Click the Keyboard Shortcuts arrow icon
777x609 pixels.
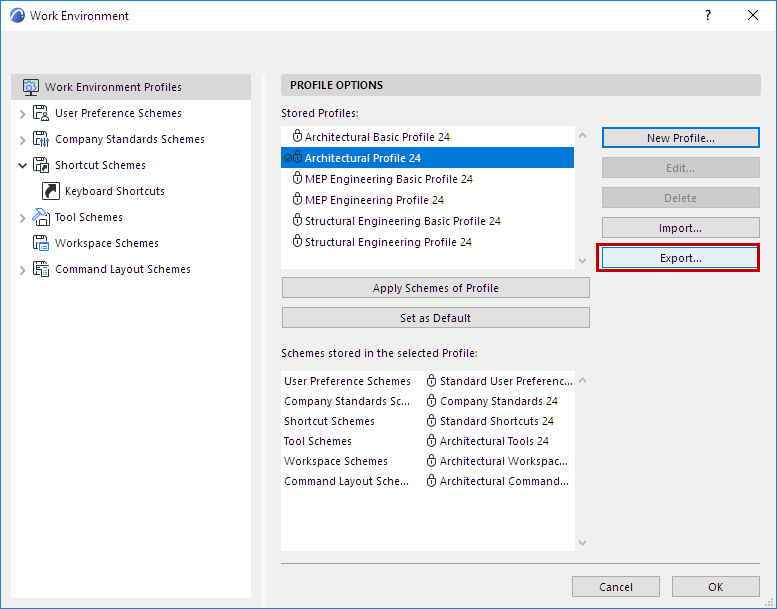point(51,191)
